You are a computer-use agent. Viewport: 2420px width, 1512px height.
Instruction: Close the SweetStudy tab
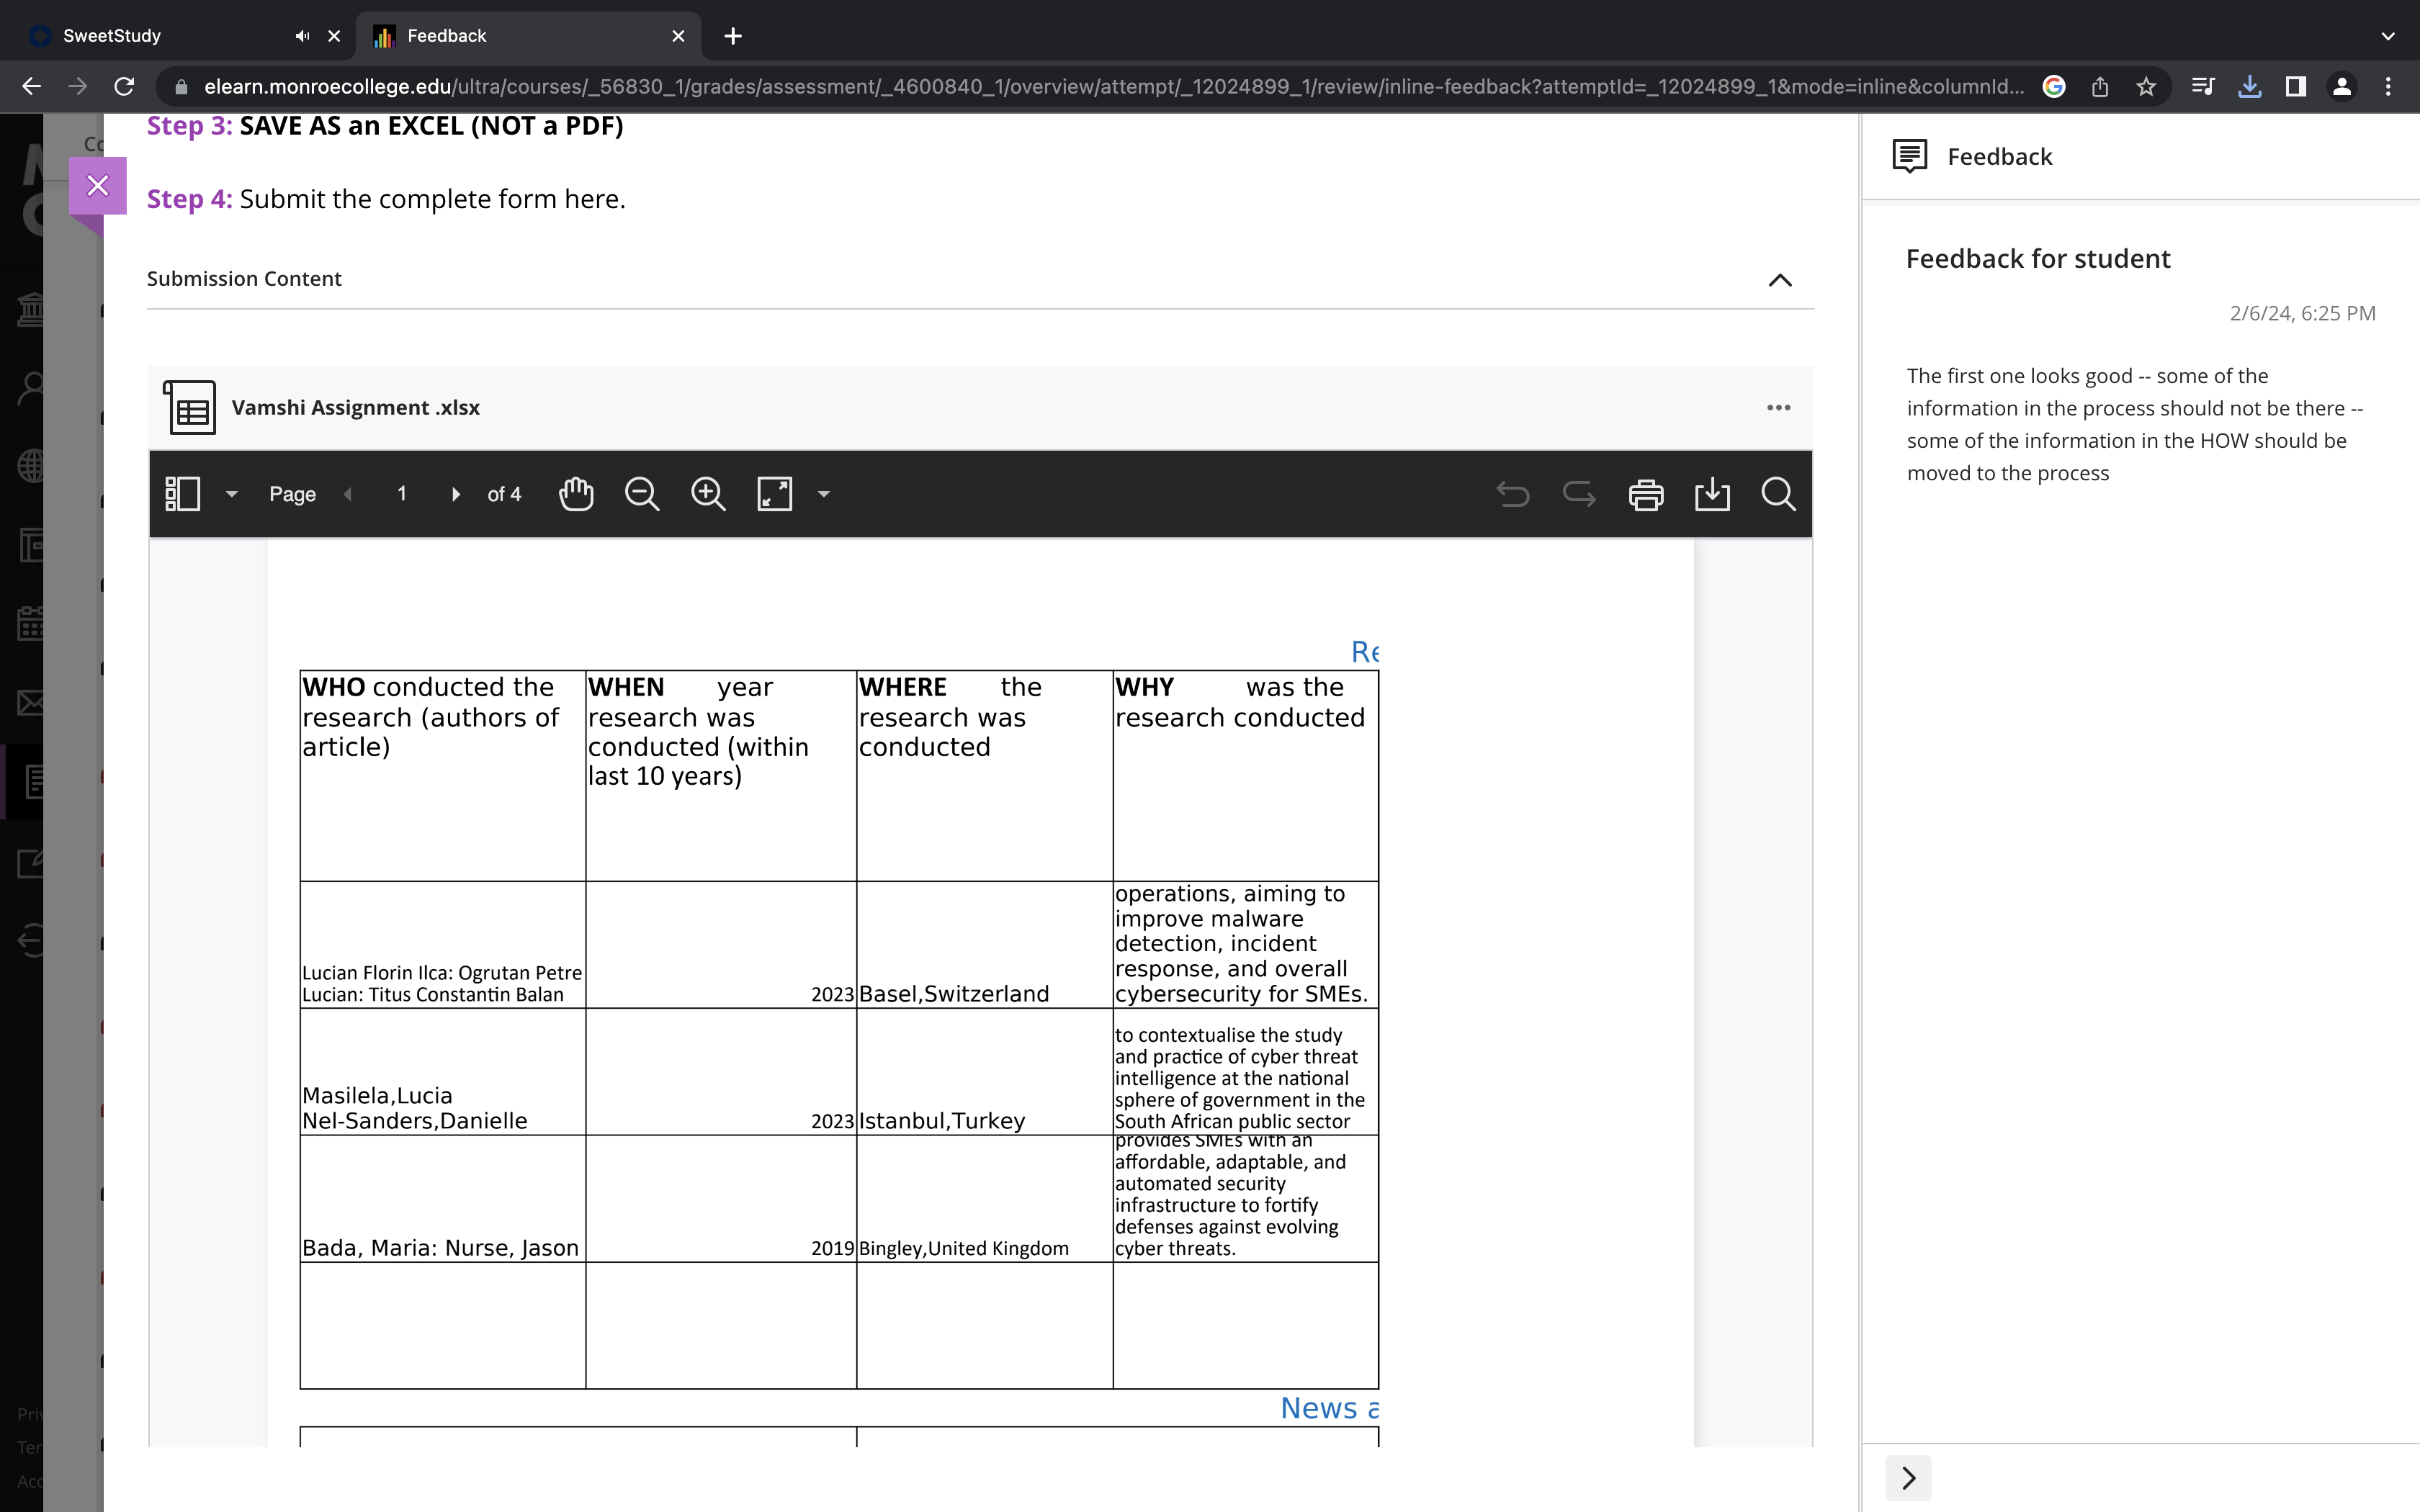coord(334,36)
